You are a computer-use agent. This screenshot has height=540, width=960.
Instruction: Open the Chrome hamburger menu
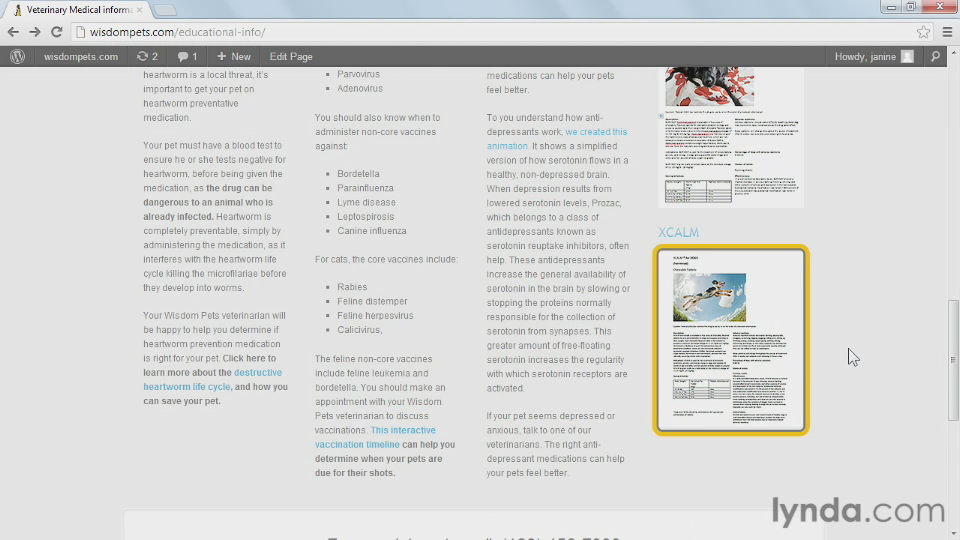point(946,32)
